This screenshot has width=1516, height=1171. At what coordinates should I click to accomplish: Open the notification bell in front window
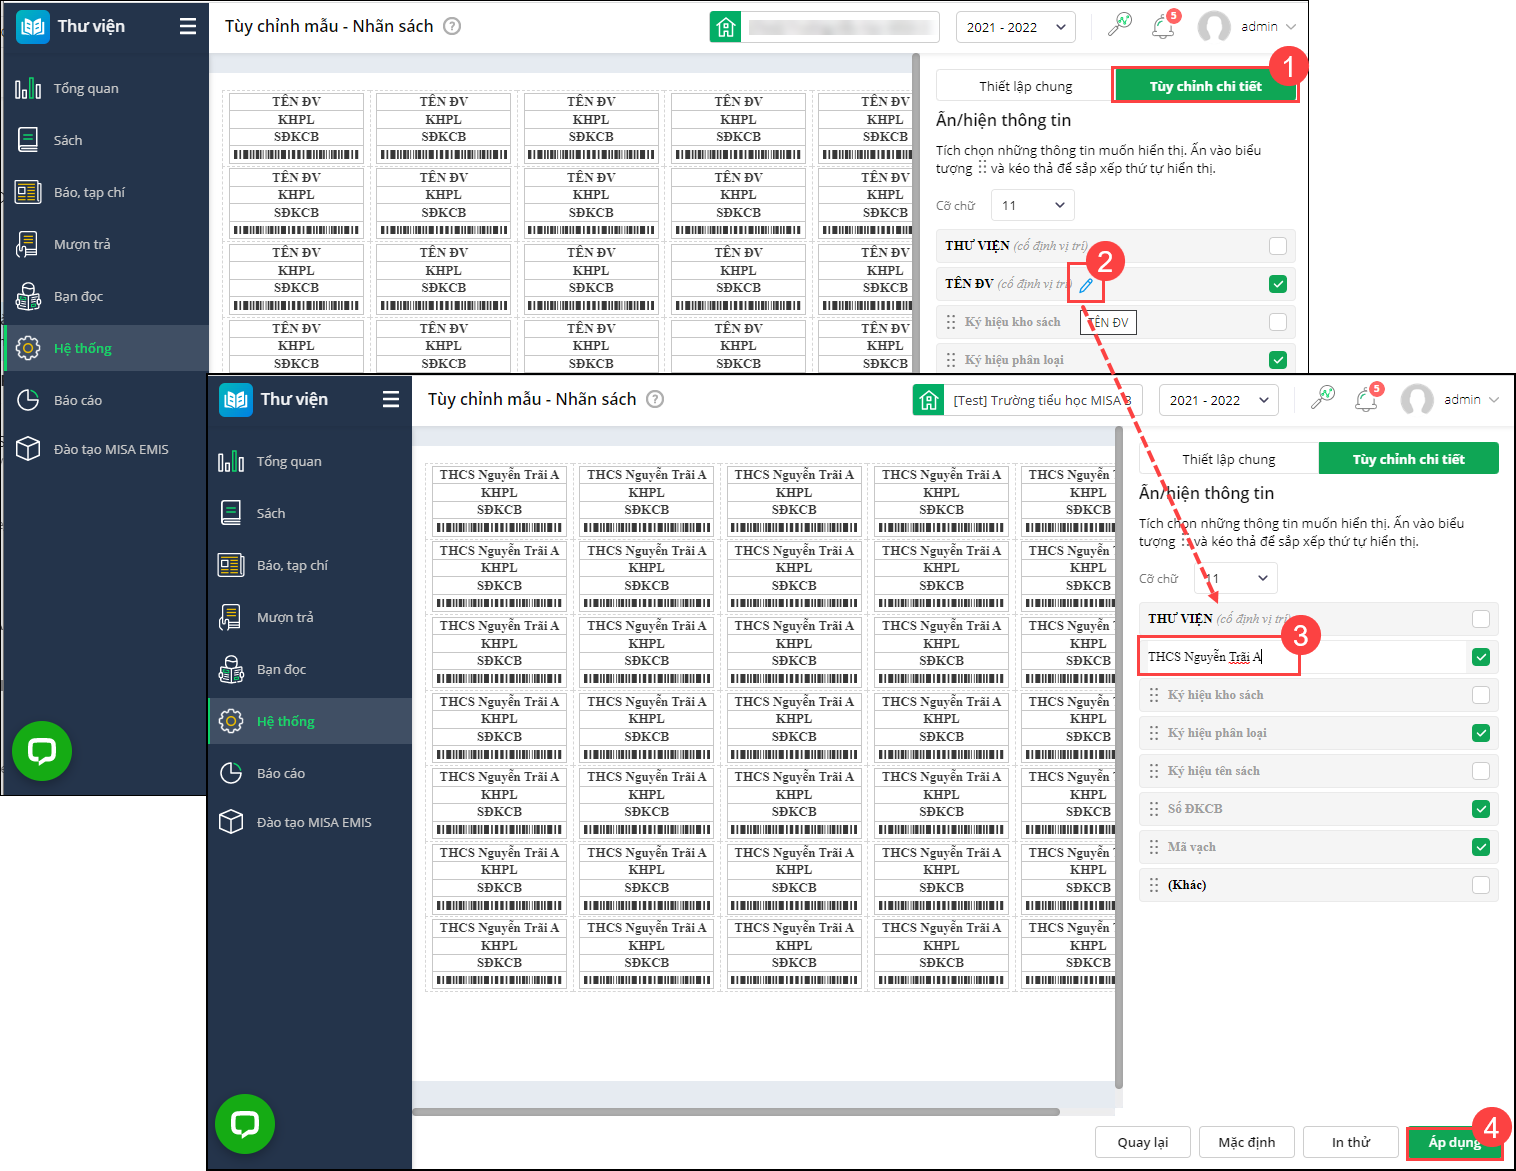click(x=1366, y=399)
